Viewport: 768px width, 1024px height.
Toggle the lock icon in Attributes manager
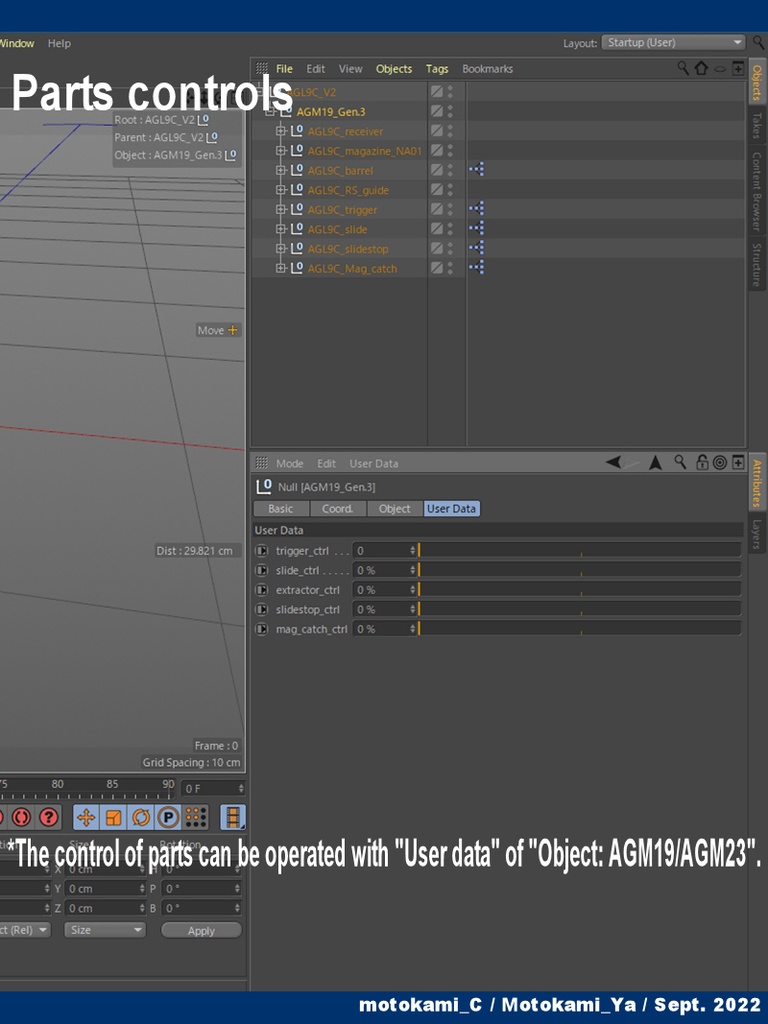702,462
